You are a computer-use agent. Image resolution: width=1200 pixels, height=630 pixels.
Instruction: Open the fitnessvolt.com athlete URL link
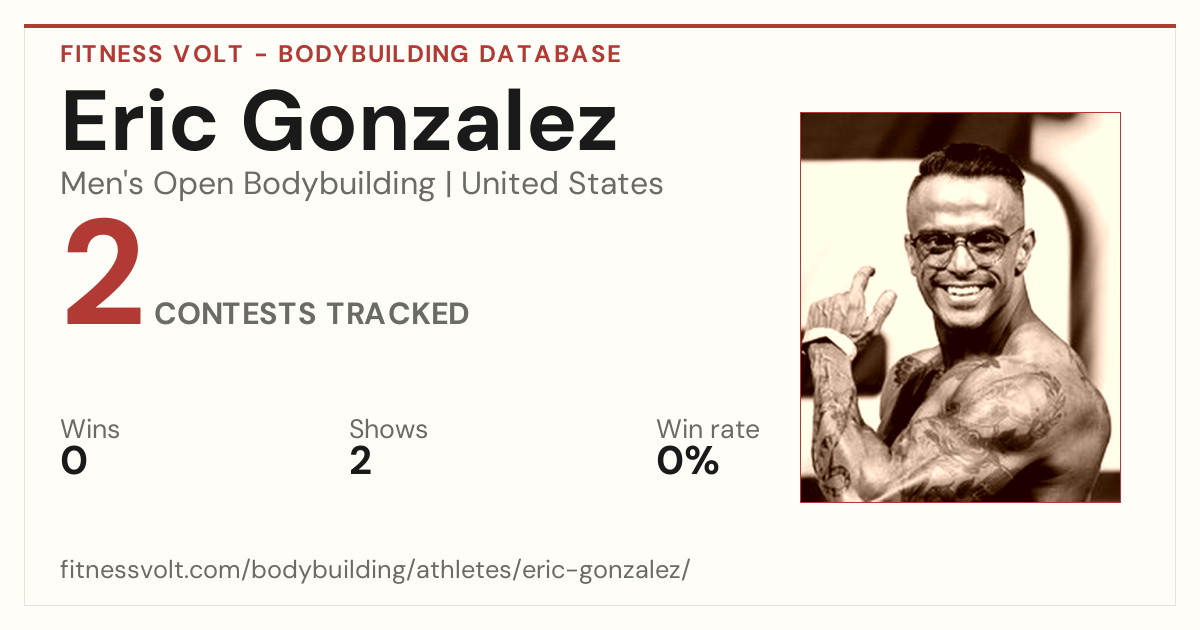tap(375, 570)
